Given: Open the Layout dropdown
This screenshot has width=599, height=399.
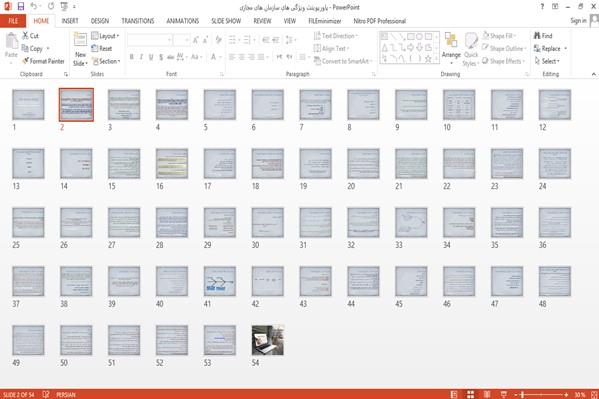Looking at the screenshot, I should [105, 36].
